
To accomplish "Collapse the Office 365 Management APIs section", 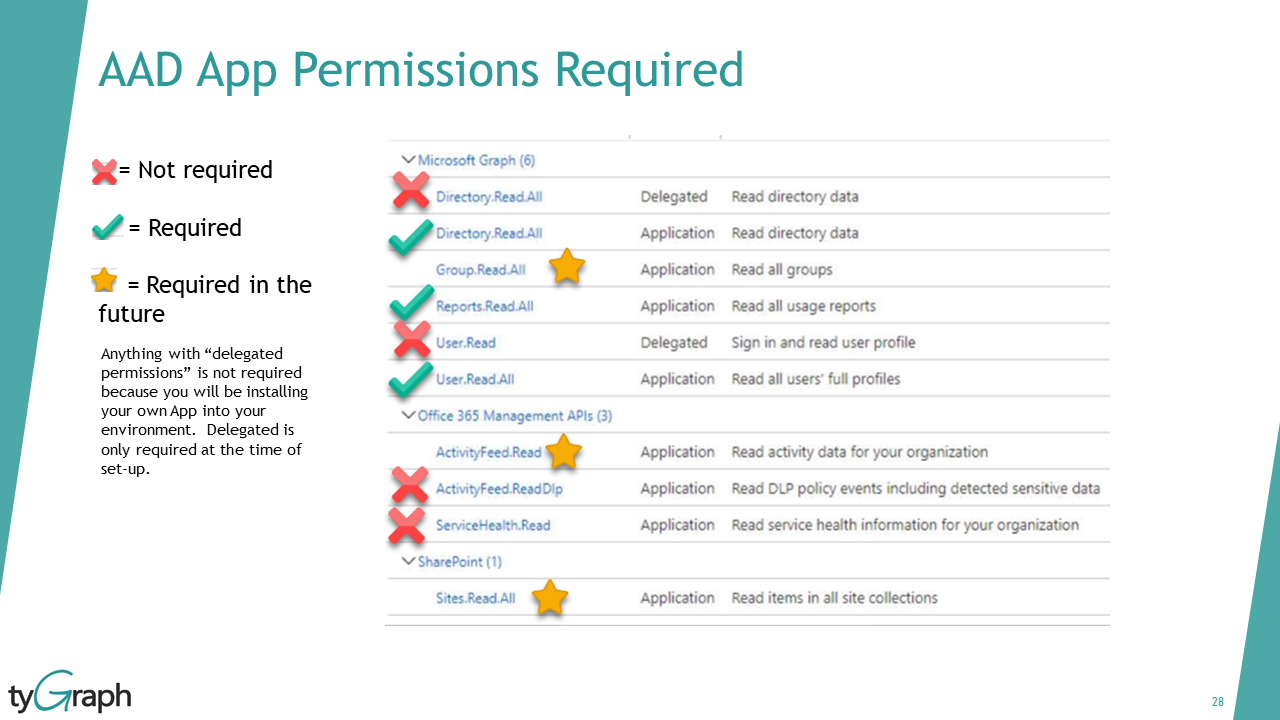I will [408, 415].
